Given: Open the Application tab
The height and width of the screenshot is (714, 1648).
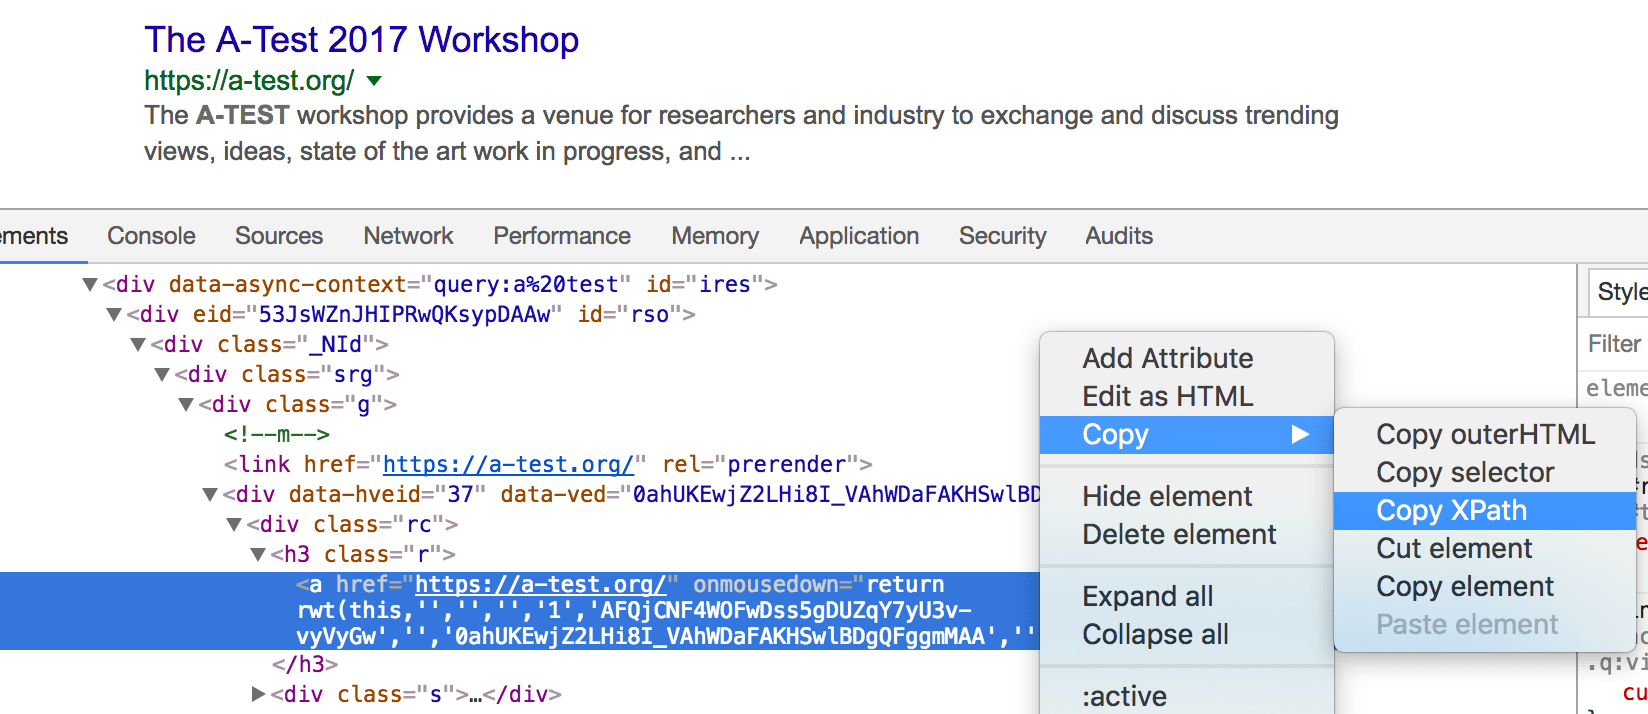Looking at the screenshot, I should pos(859,236).
